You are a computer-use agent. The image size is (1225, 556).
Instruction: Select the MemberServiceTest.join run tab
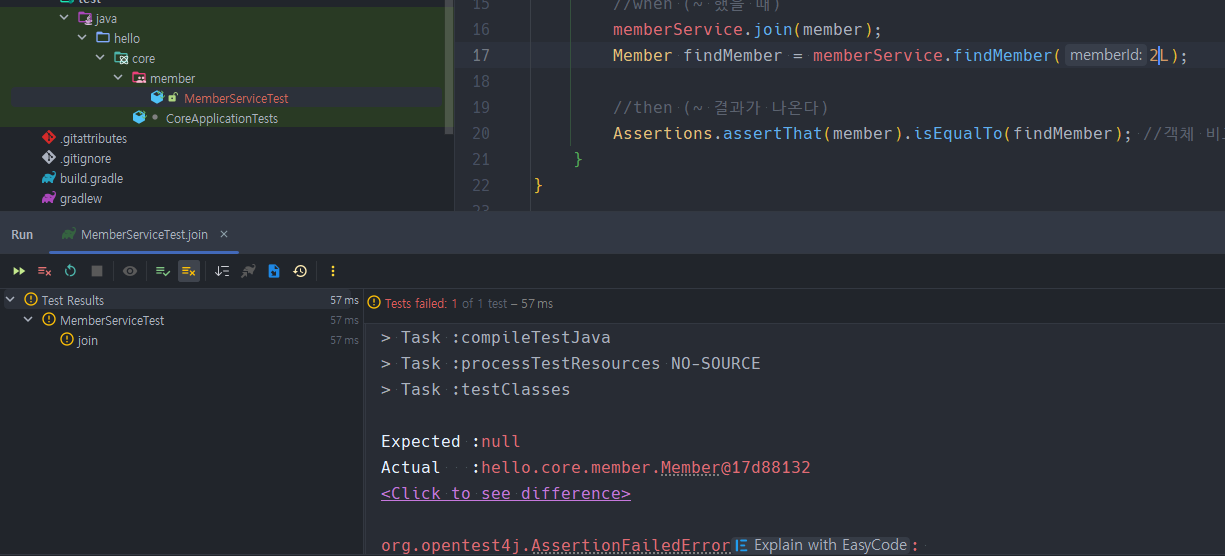coord(145,234)
